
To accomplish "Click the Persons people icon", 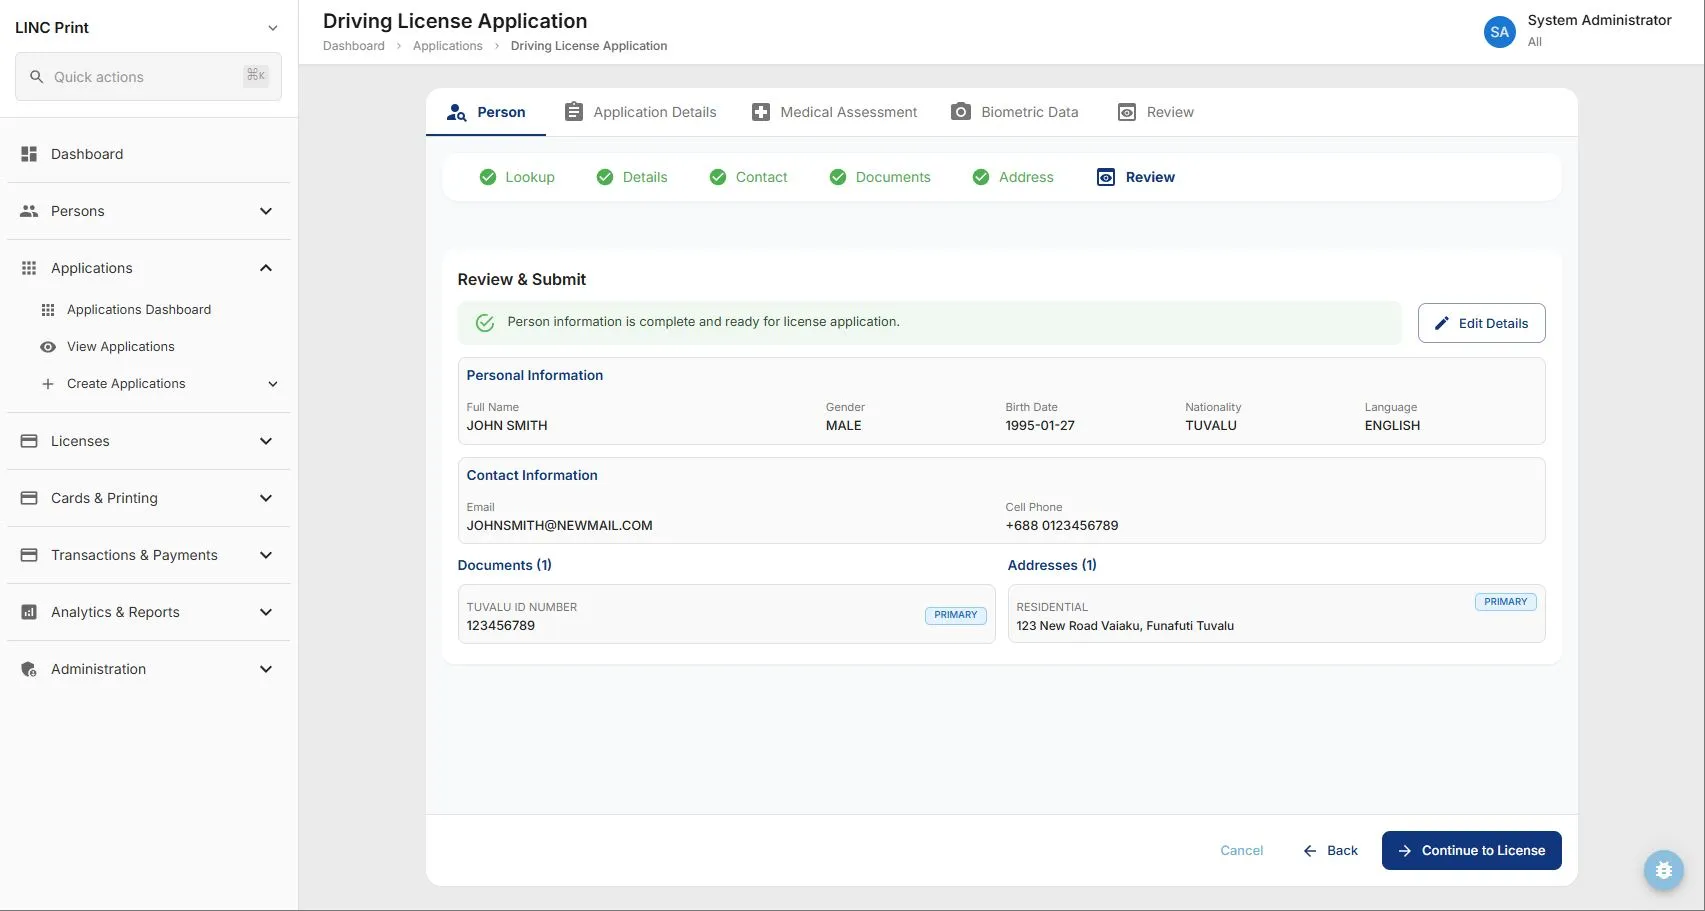I will tap(29, 211).
